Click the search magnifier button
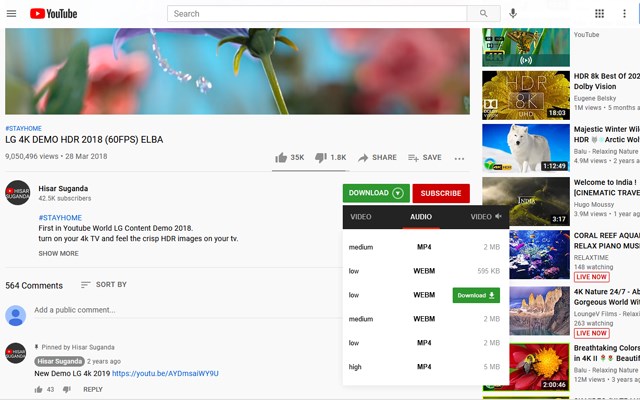The image size is (640, 400). pyautogui.click(x=484, y=13)
